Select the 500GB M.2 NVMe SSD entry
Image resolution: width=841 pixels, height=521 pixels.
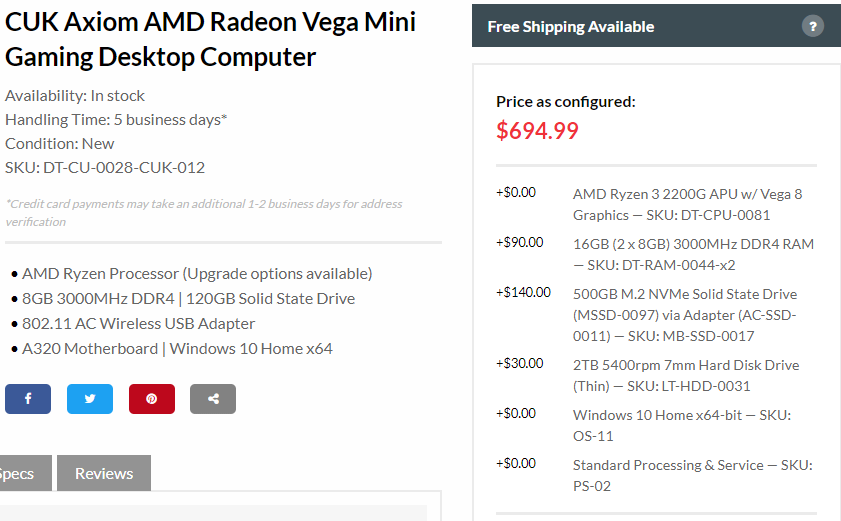685,315
